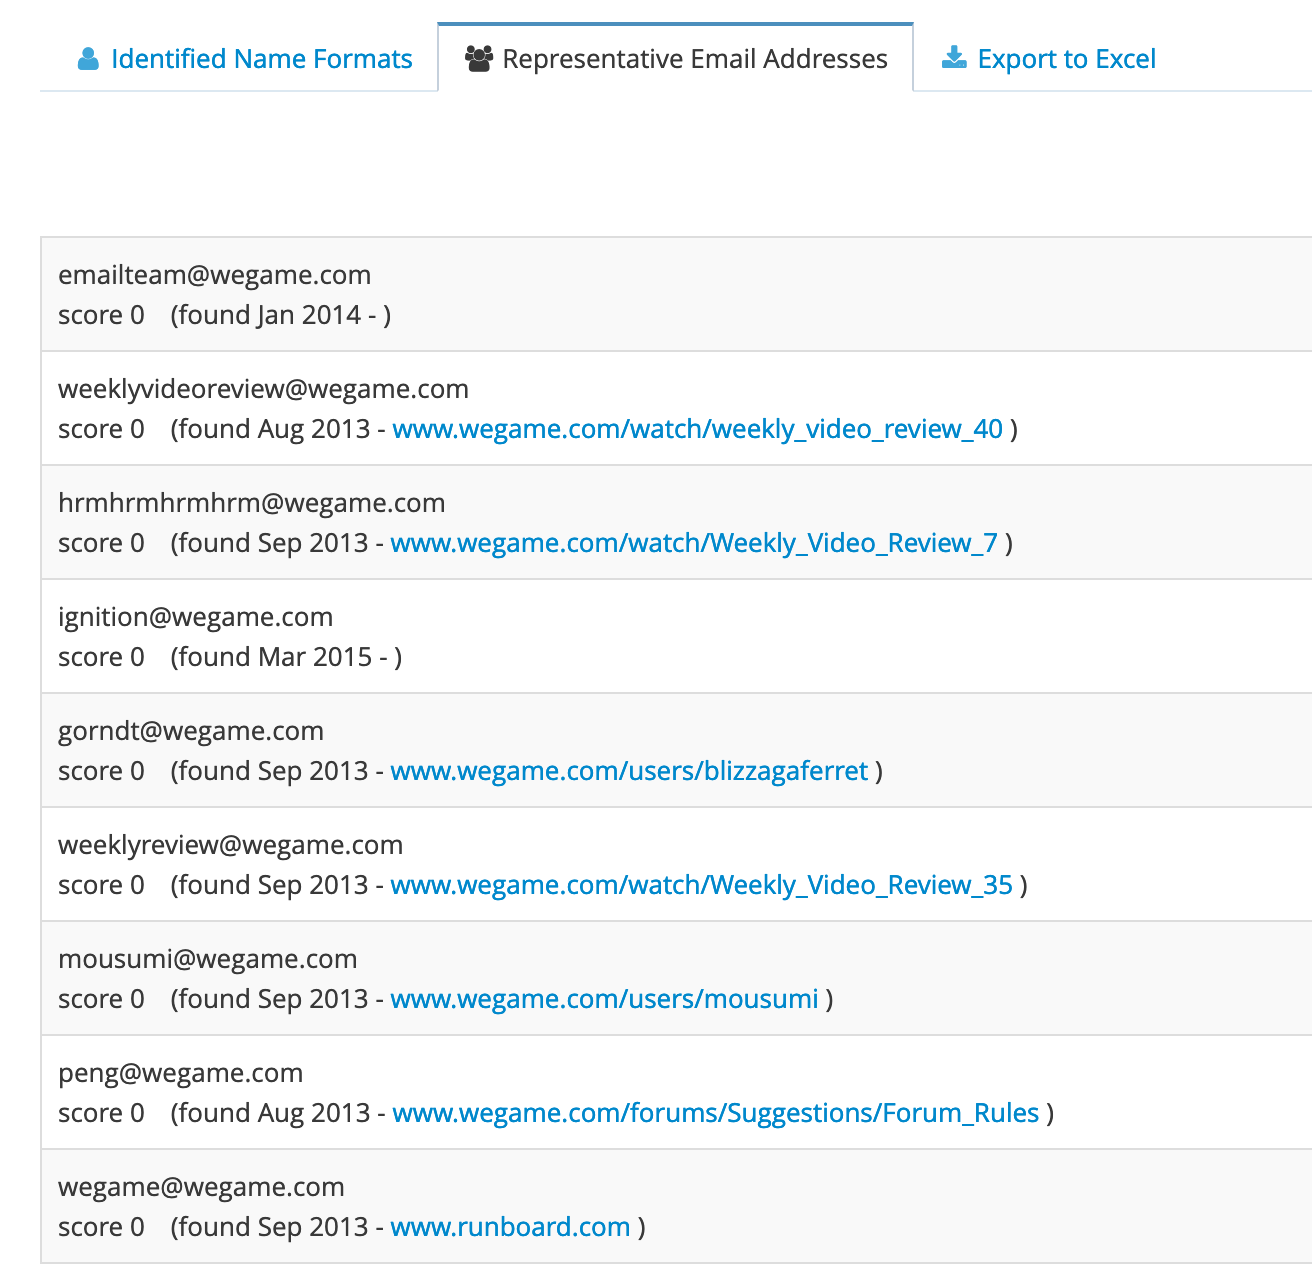1312x1276 pixels.
Task: Click the 'found Jan 2014' text
Action: 270,315
